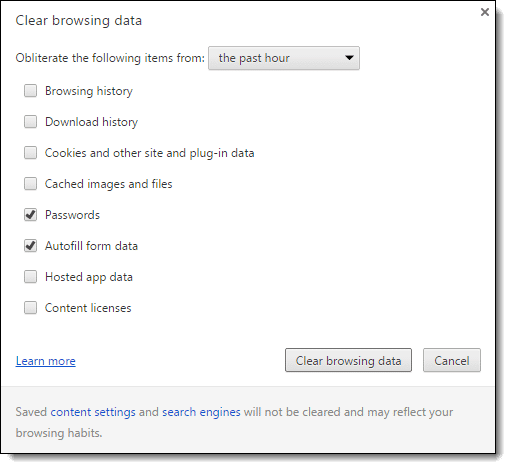Image resolution: width=511 pixels, height=469 pixels.
Task: Click the 'Autofill form data' label text
Action: tap(91, 246)
